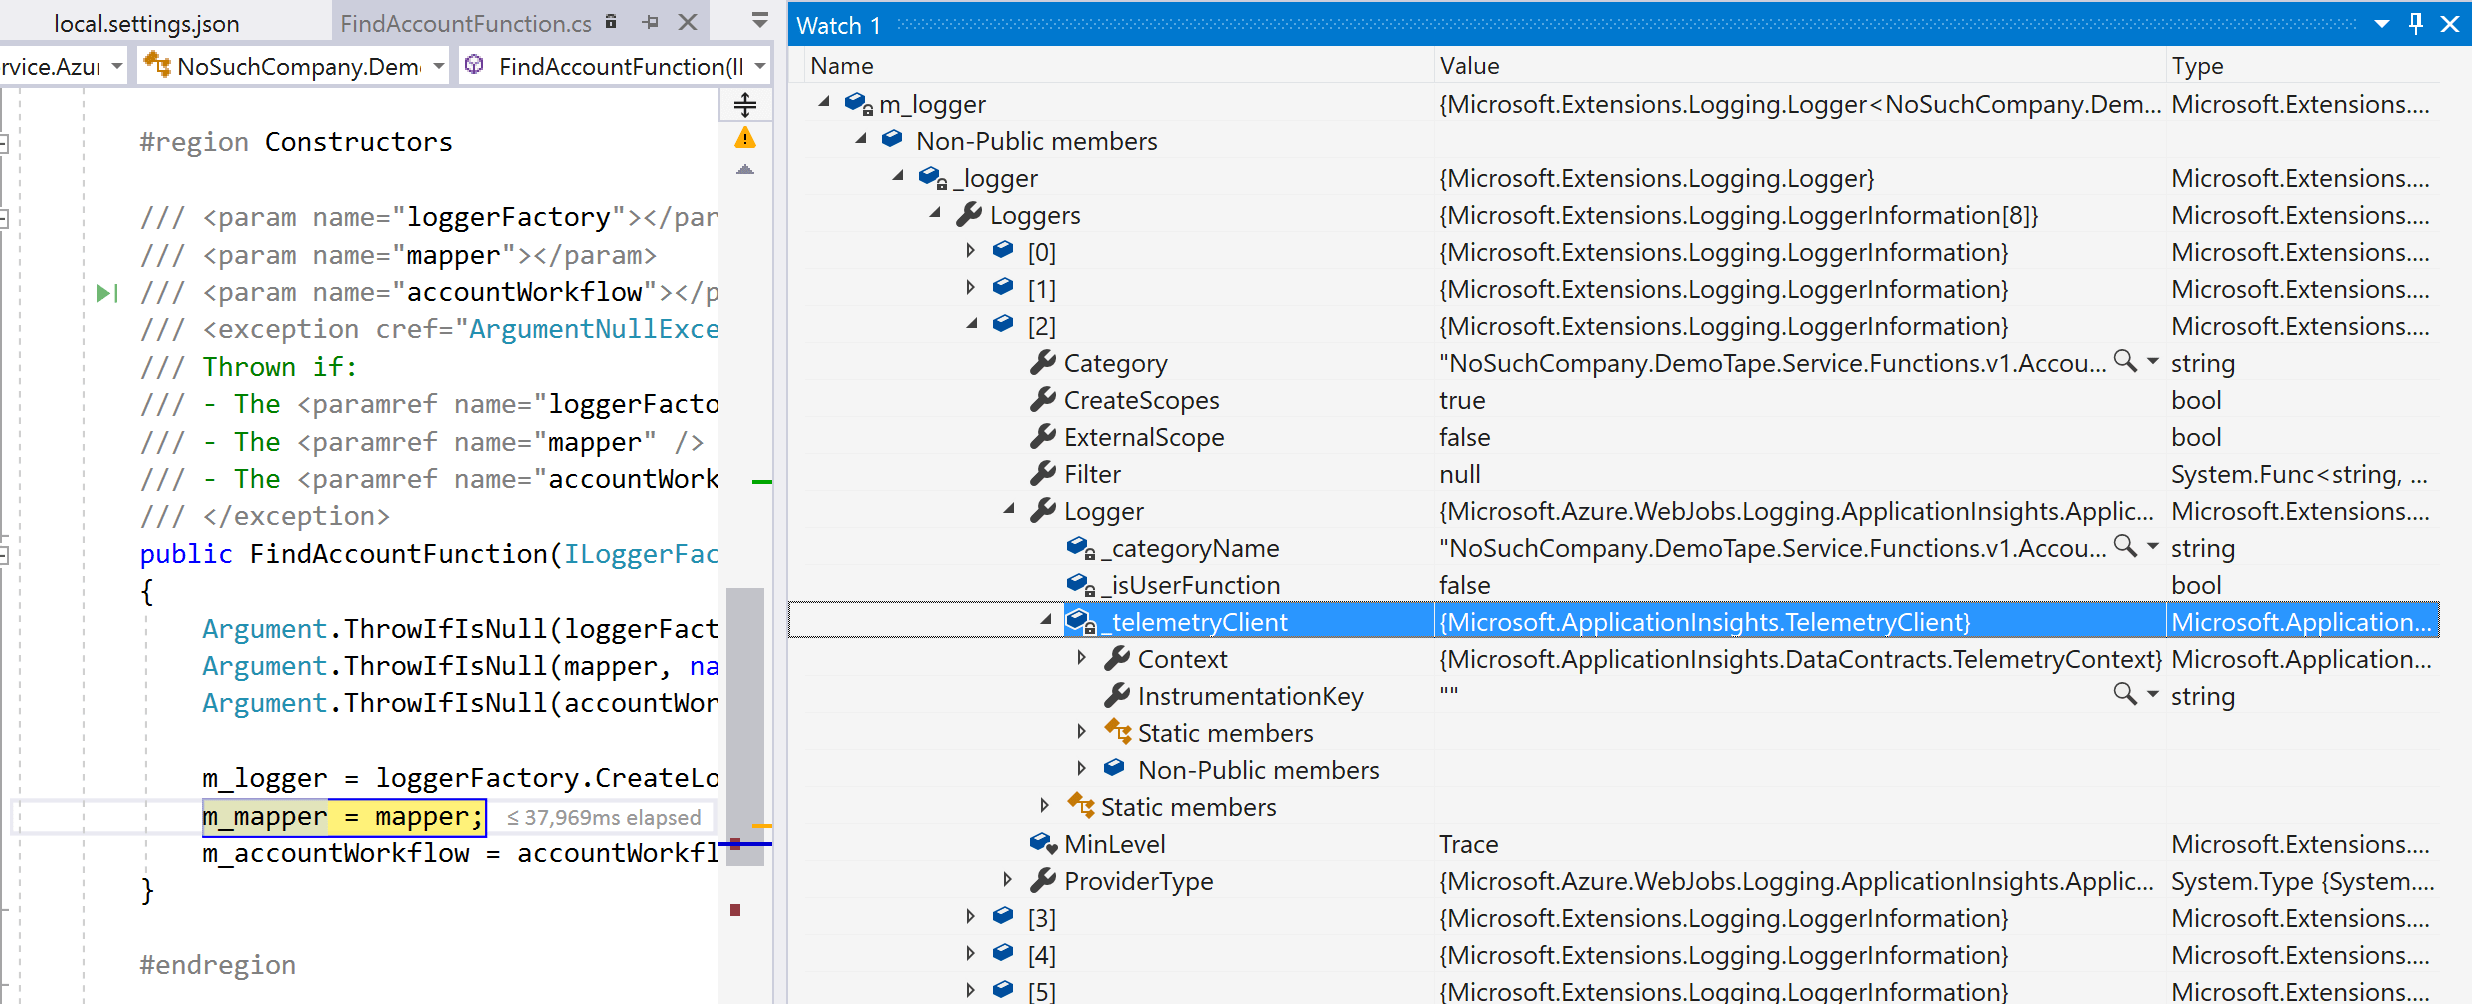Switch to local.settings.json tab
The height and width of the screenshot is (1004, 2472).
(x=147, y=23)
